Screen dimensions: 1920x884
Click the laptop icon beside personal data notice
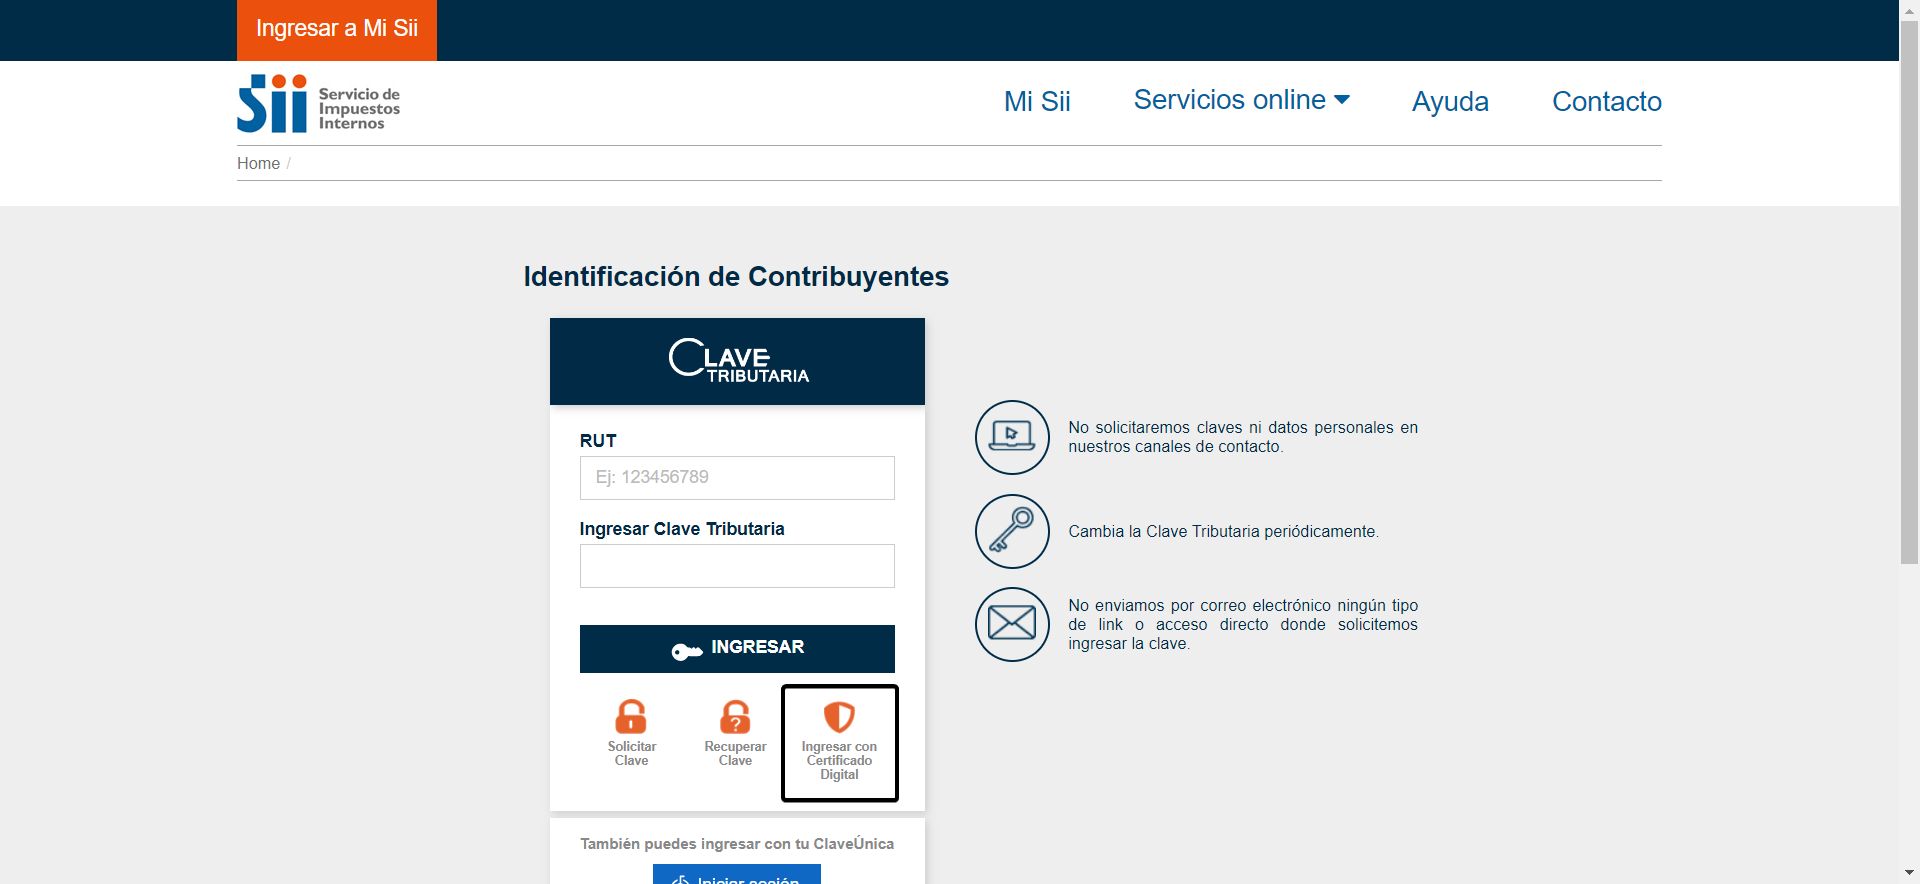pos(1012,437)
